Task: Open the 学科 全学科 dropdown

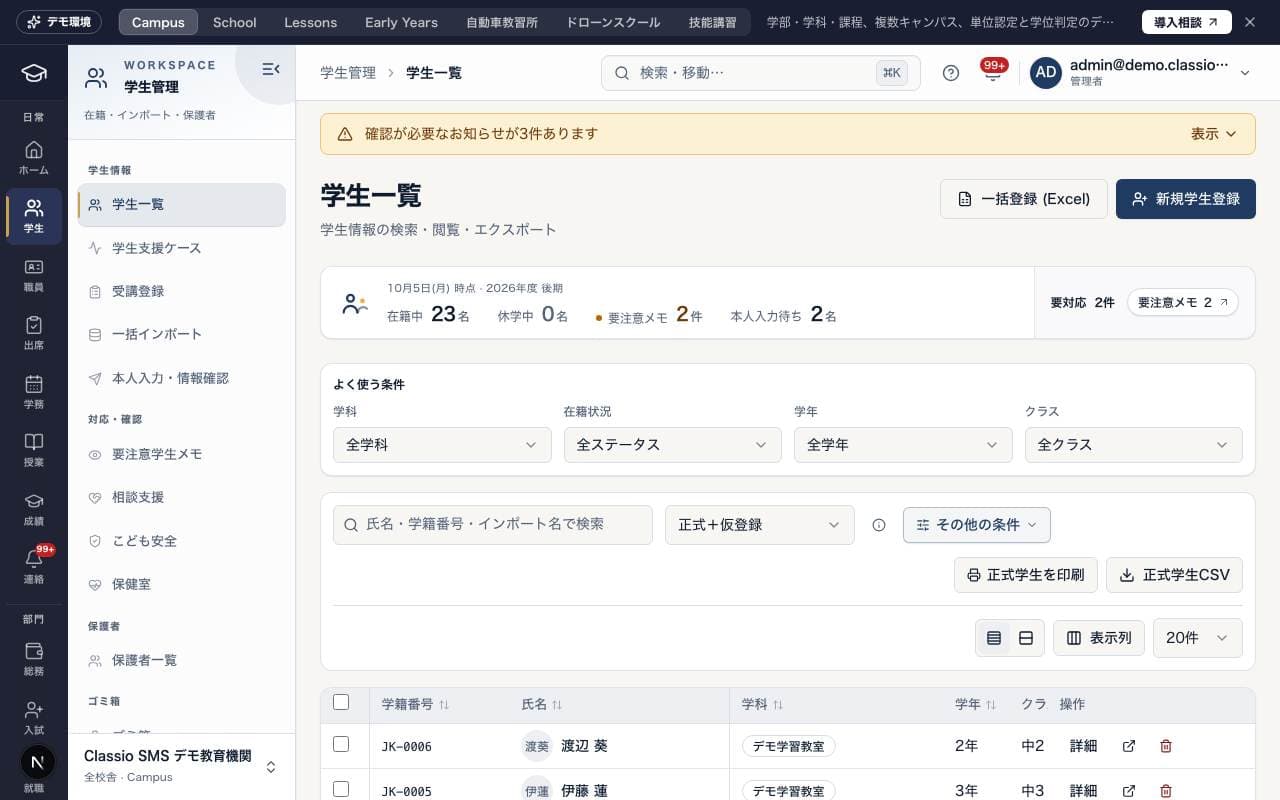Action: pos(442,445)
